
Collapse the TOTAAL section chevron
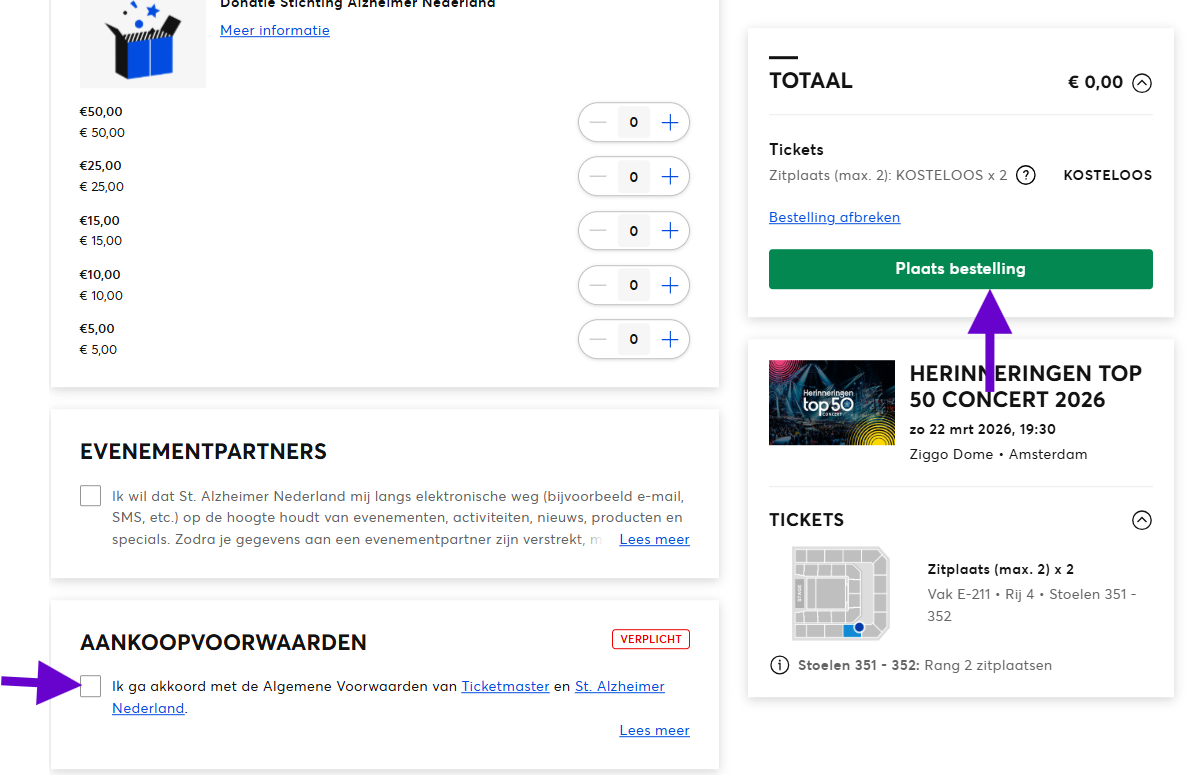(1142, 83)
